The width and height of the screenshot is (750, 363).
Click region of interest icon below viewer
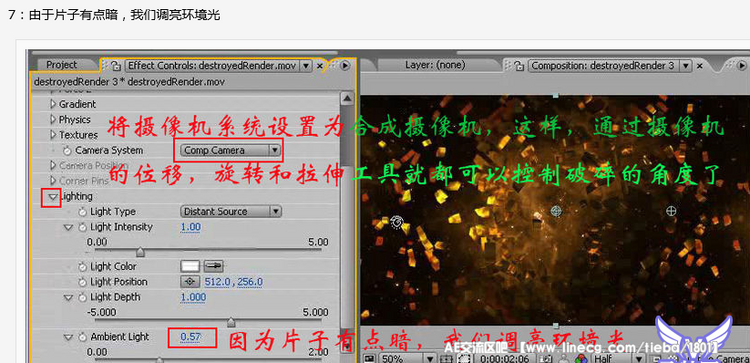click(x=463, y=358)
